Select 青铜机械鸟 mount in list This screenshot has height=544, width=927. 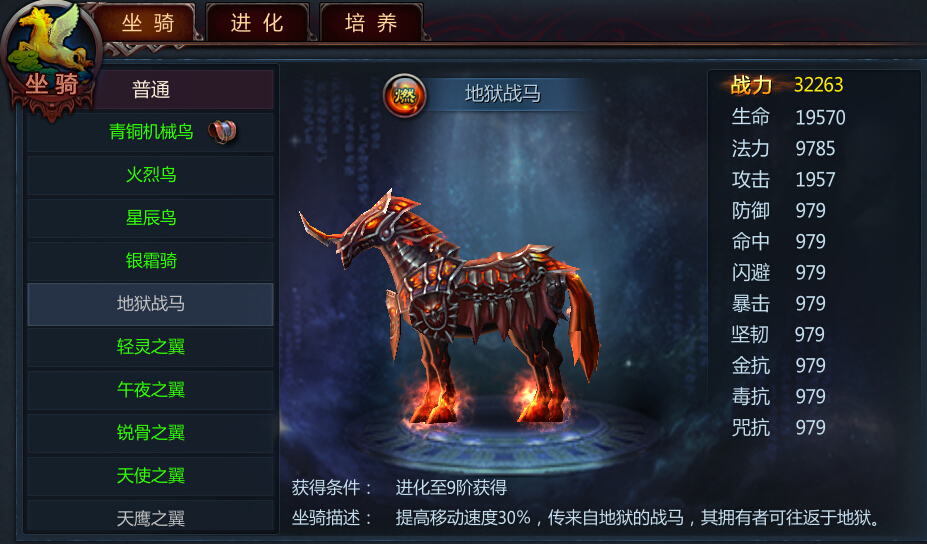(150, 131)
